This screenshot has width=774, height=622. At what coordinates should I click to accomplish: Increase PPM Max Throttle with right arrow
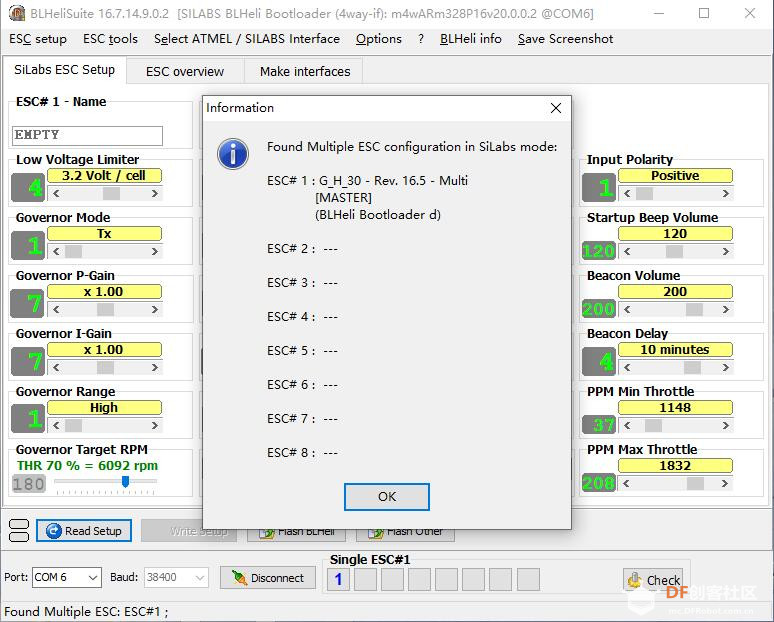(725, 483)
